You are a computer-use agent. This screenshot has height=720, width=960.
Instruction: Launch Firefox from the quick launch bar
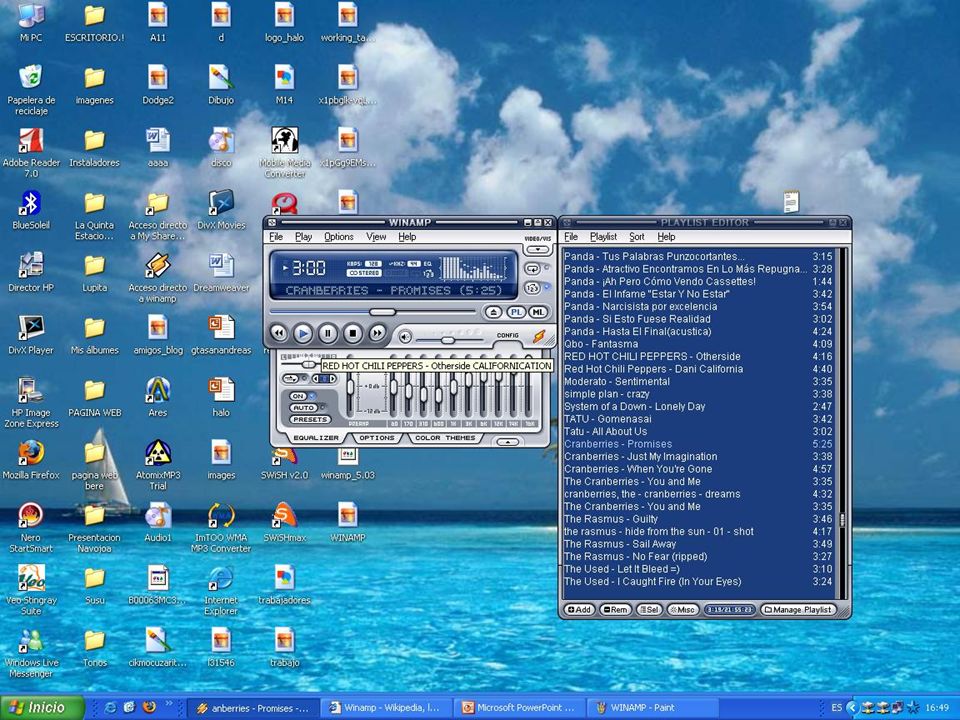[149, 708]
